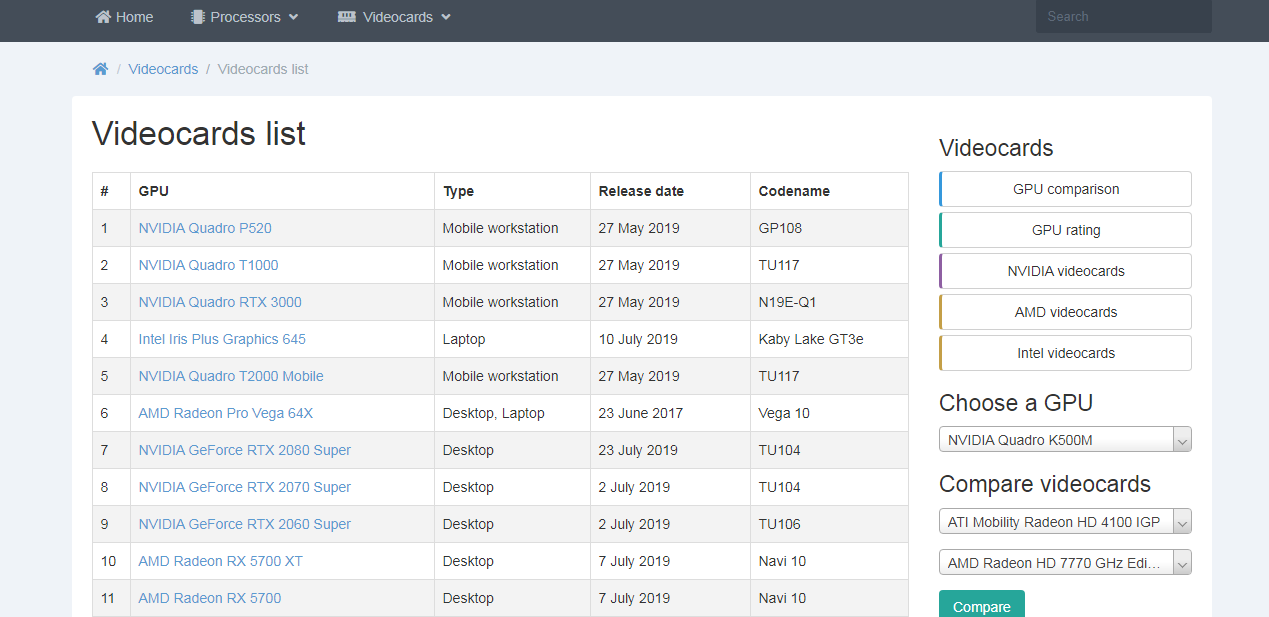Click the Release date column header

point(670,191)
